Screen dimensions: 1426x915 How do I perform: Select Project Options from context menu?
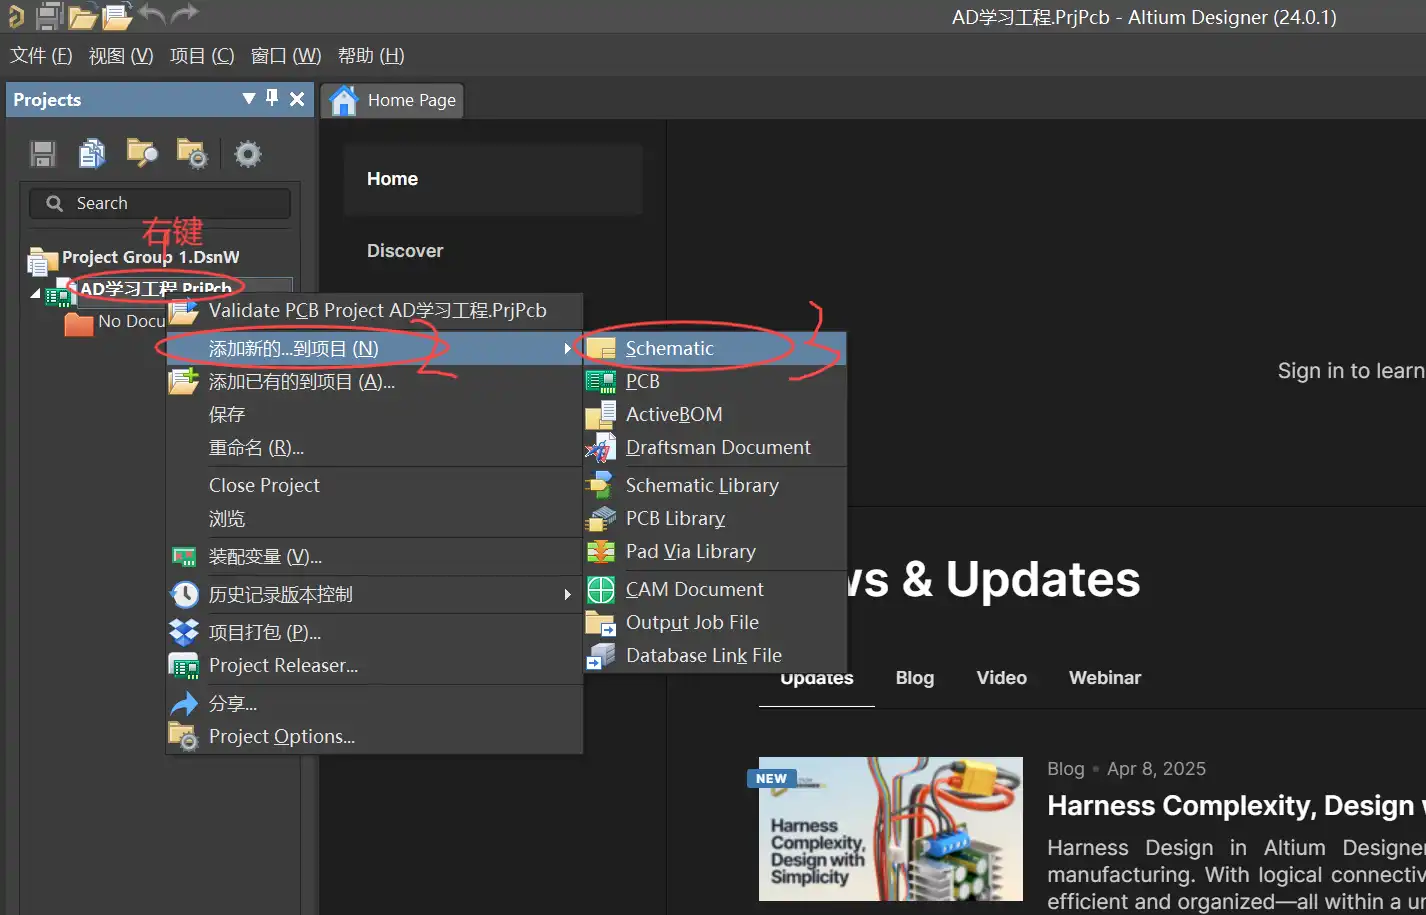click(281, 737)
